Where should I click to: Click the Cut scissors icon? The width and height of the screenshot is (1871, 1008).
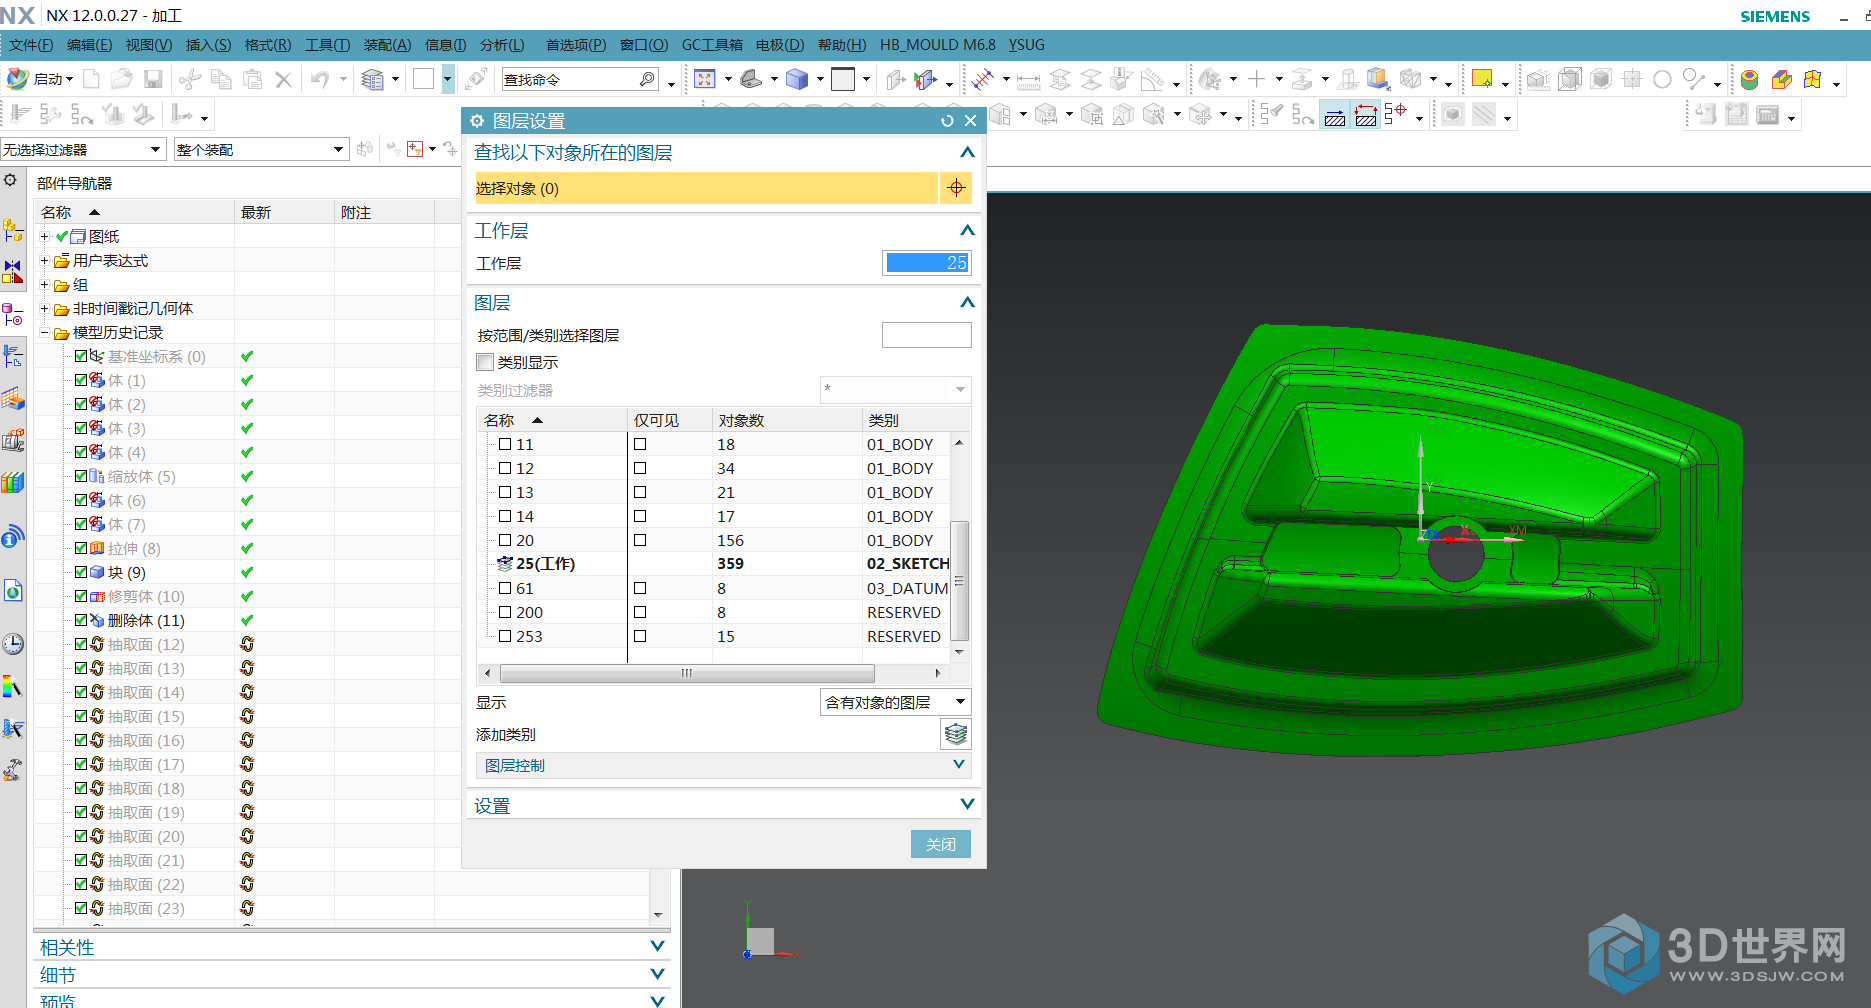[190, 79]
